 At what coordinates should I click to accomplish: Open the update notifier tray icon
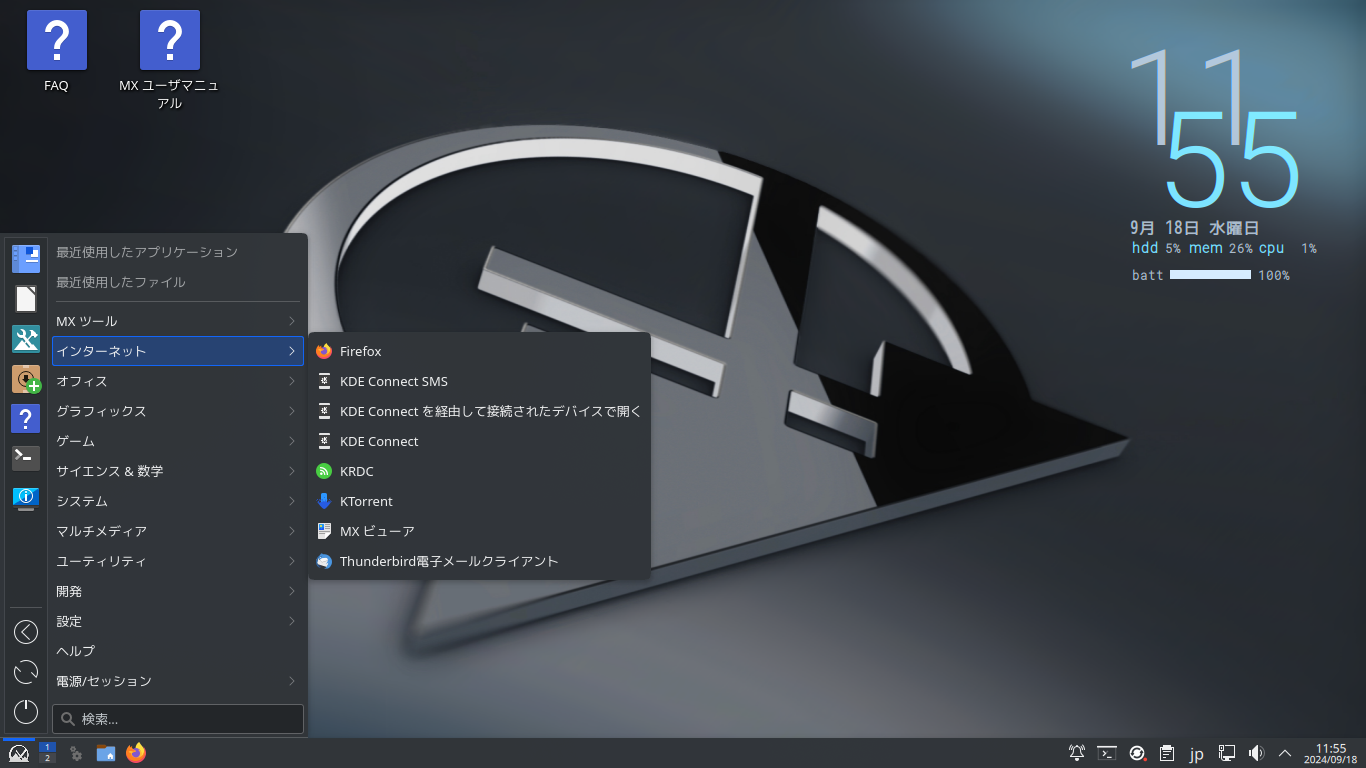(1137, 753)
